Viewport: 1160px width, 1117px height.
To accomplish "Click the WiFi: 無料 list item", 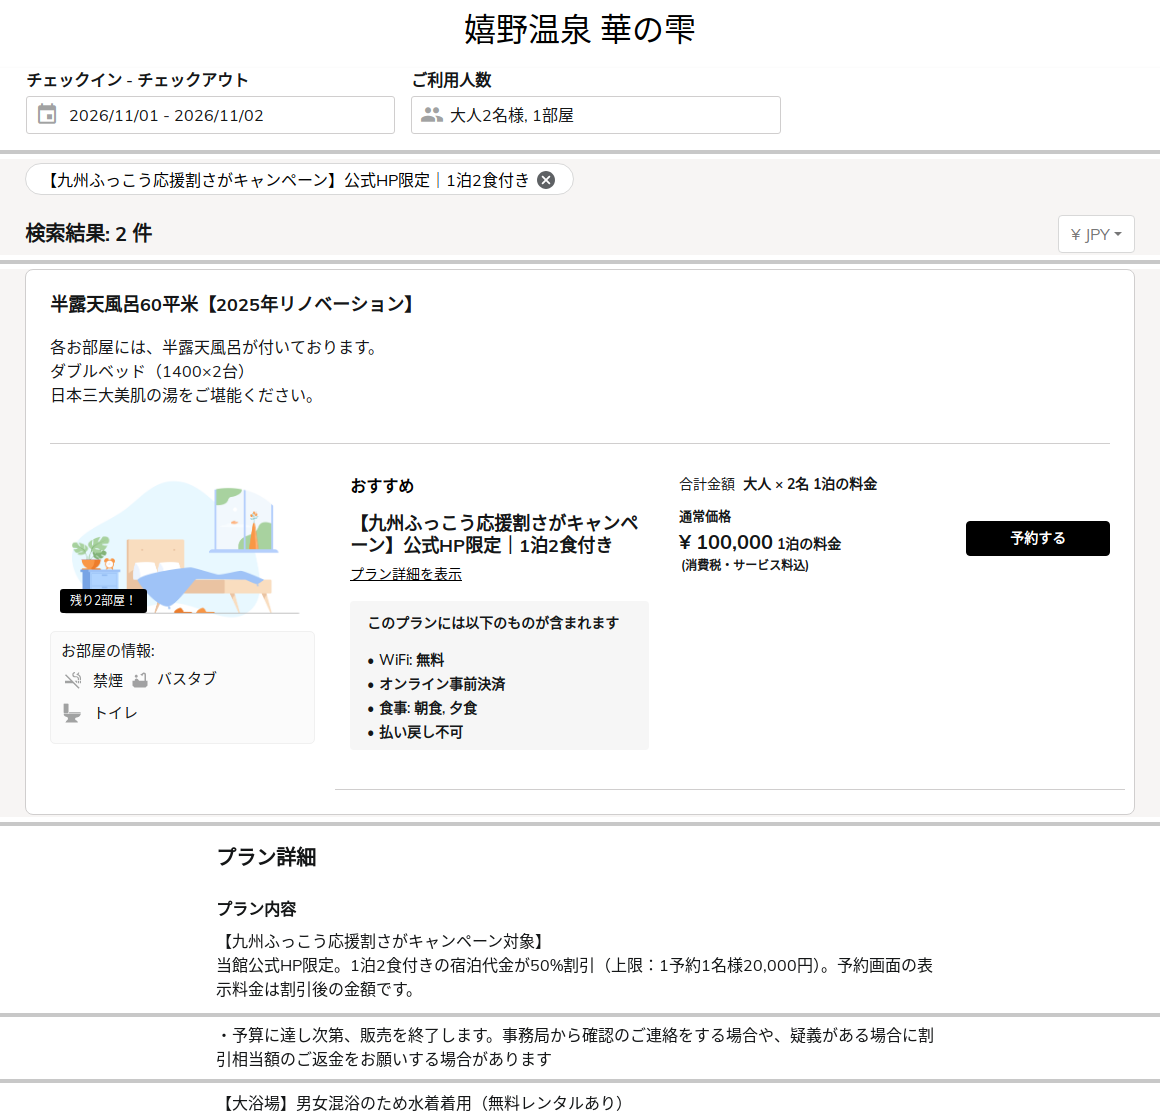I will click(x=411, y=660).
